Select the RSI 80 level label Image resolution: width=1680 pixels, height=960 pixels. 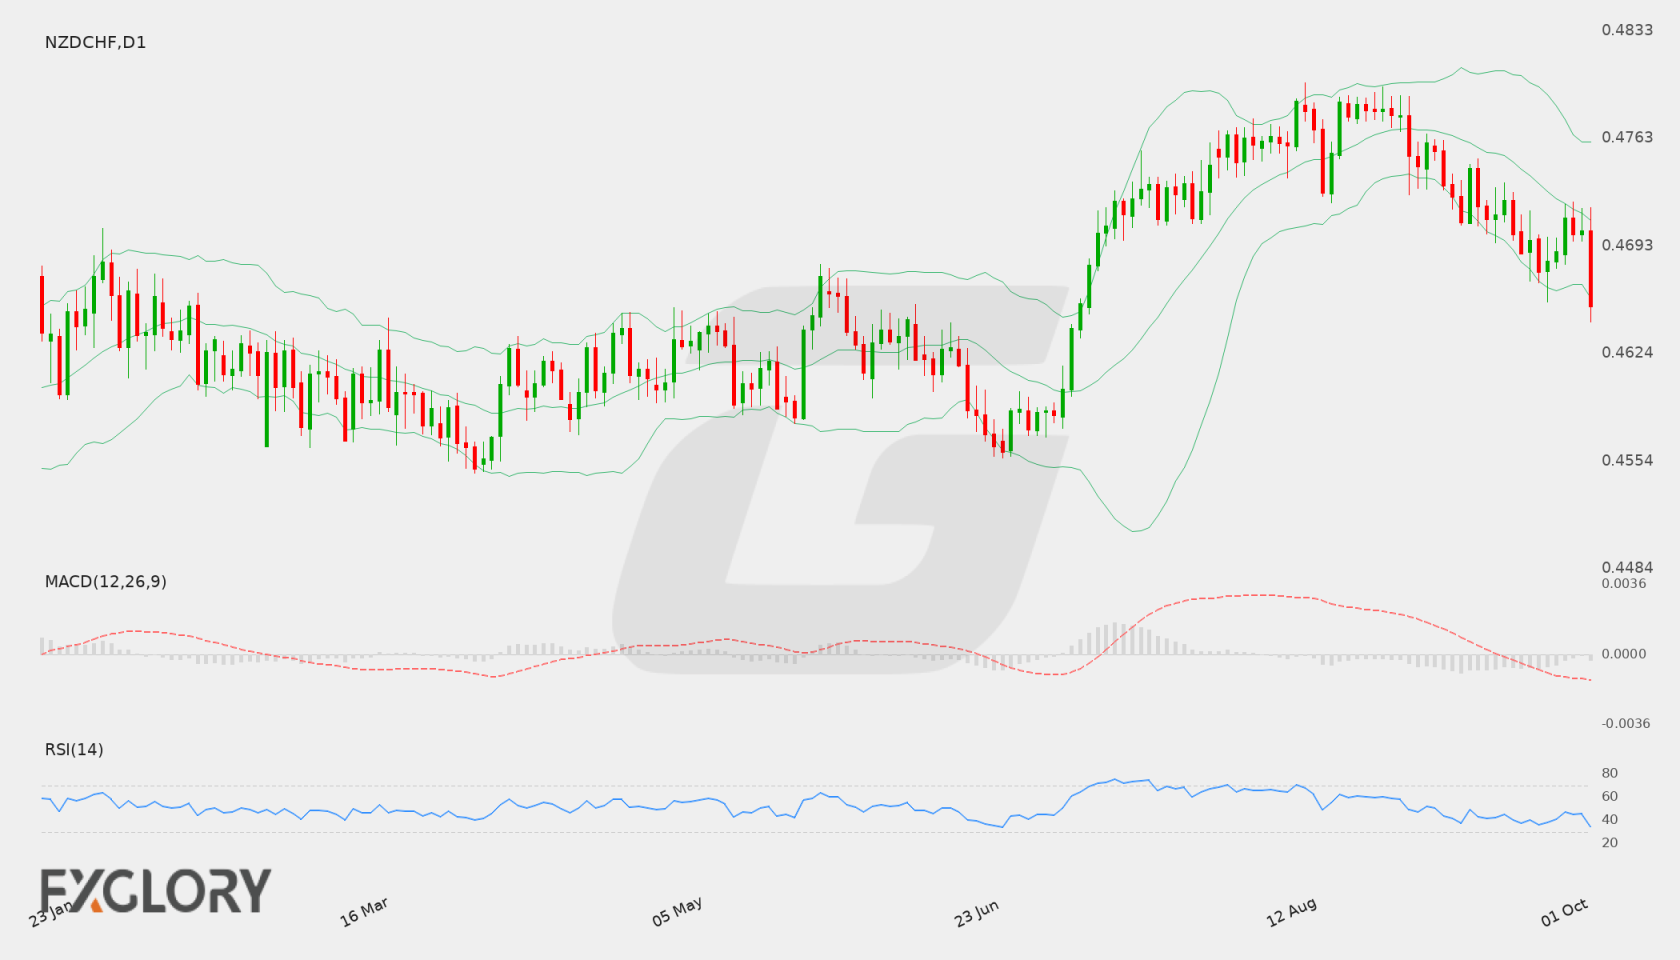1610,773
